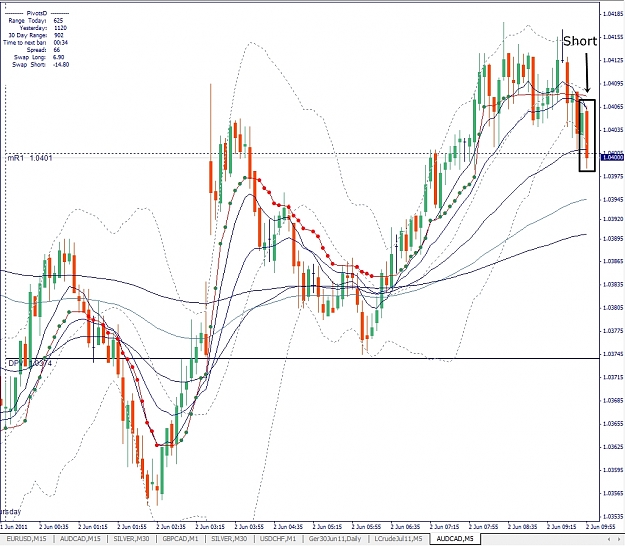Image resolution: width=625 pixels, height=546 pixels.
Task: Click the DPV 1.0374 pivot label
Action: click(30, 363)
